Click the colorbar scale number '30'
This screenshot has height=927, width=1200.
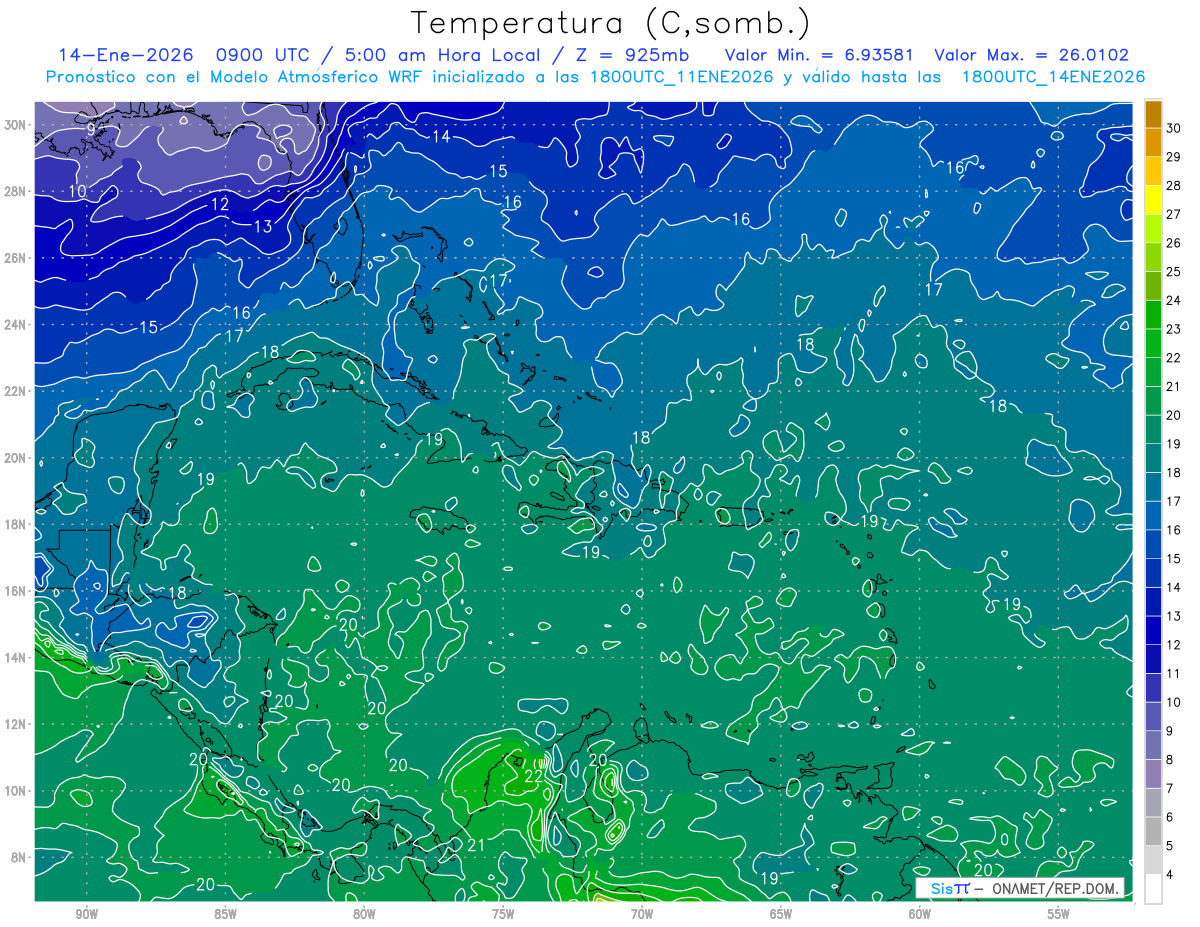pos(1174,128)
